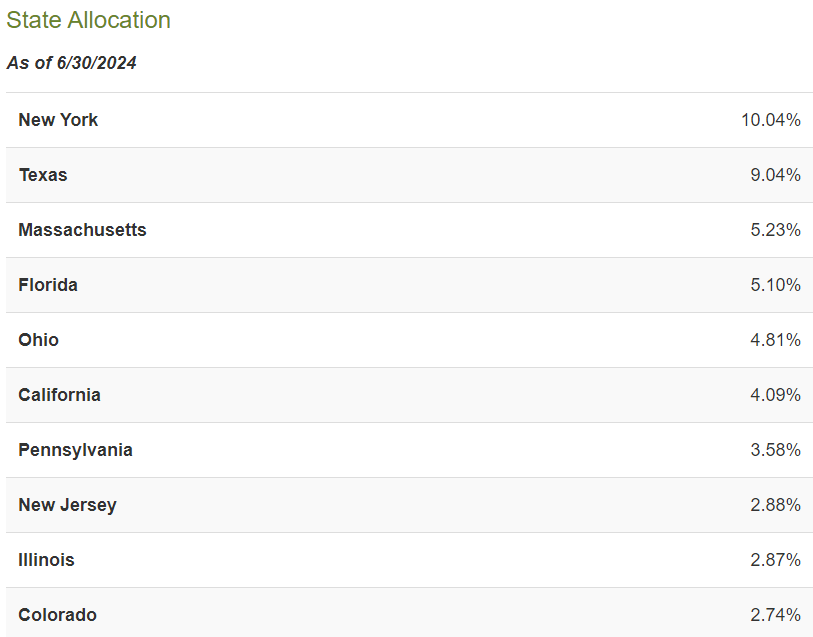Click the State Allocation heading
Viewport: 813px width, 637px height.
[x=88, y=20]
